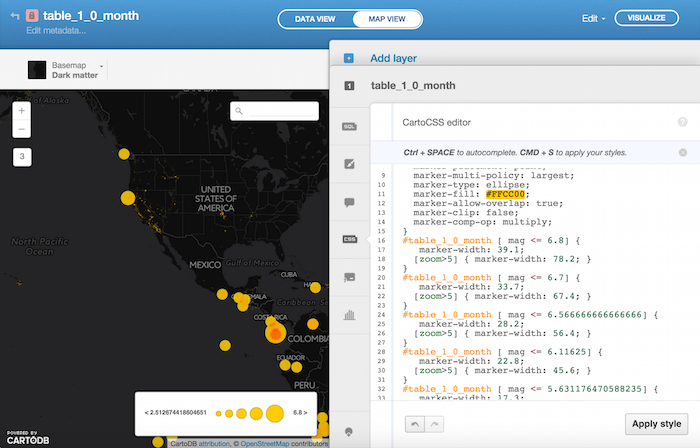Open the filters bar chart icon
The height and width of the screenshot is (448, 700).
point(349,315)
